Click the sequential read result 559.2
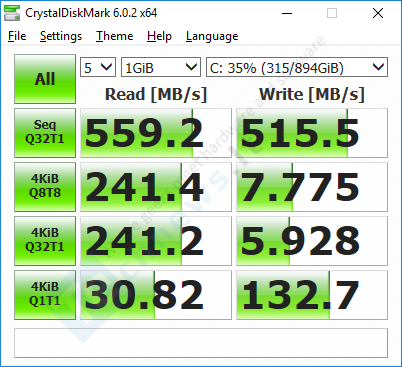Screen dimensions: 402x367 click(x=156, y=133)
